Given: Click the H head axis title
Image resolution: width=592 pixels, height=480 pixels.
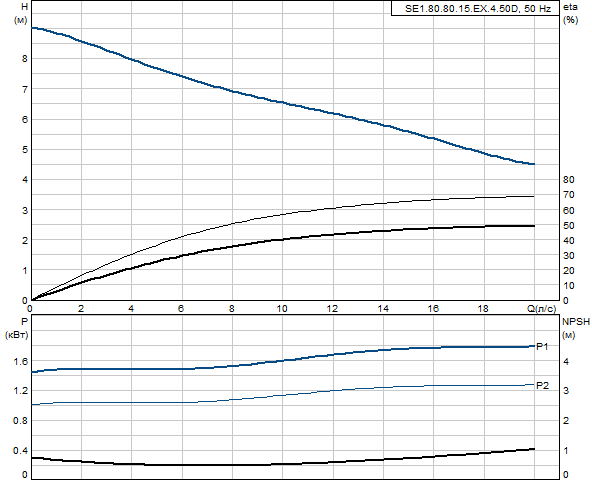Looking at the screenshot, I should pos(25,7).
